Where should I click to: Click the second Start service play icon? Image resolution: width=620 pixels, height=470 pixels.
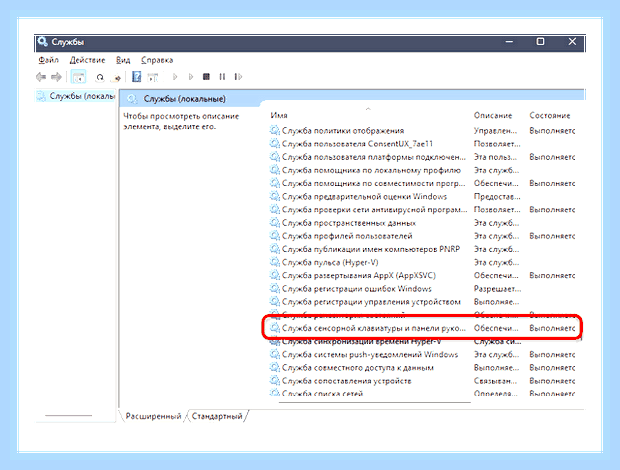pyautogui.click(x=191, y=77)
